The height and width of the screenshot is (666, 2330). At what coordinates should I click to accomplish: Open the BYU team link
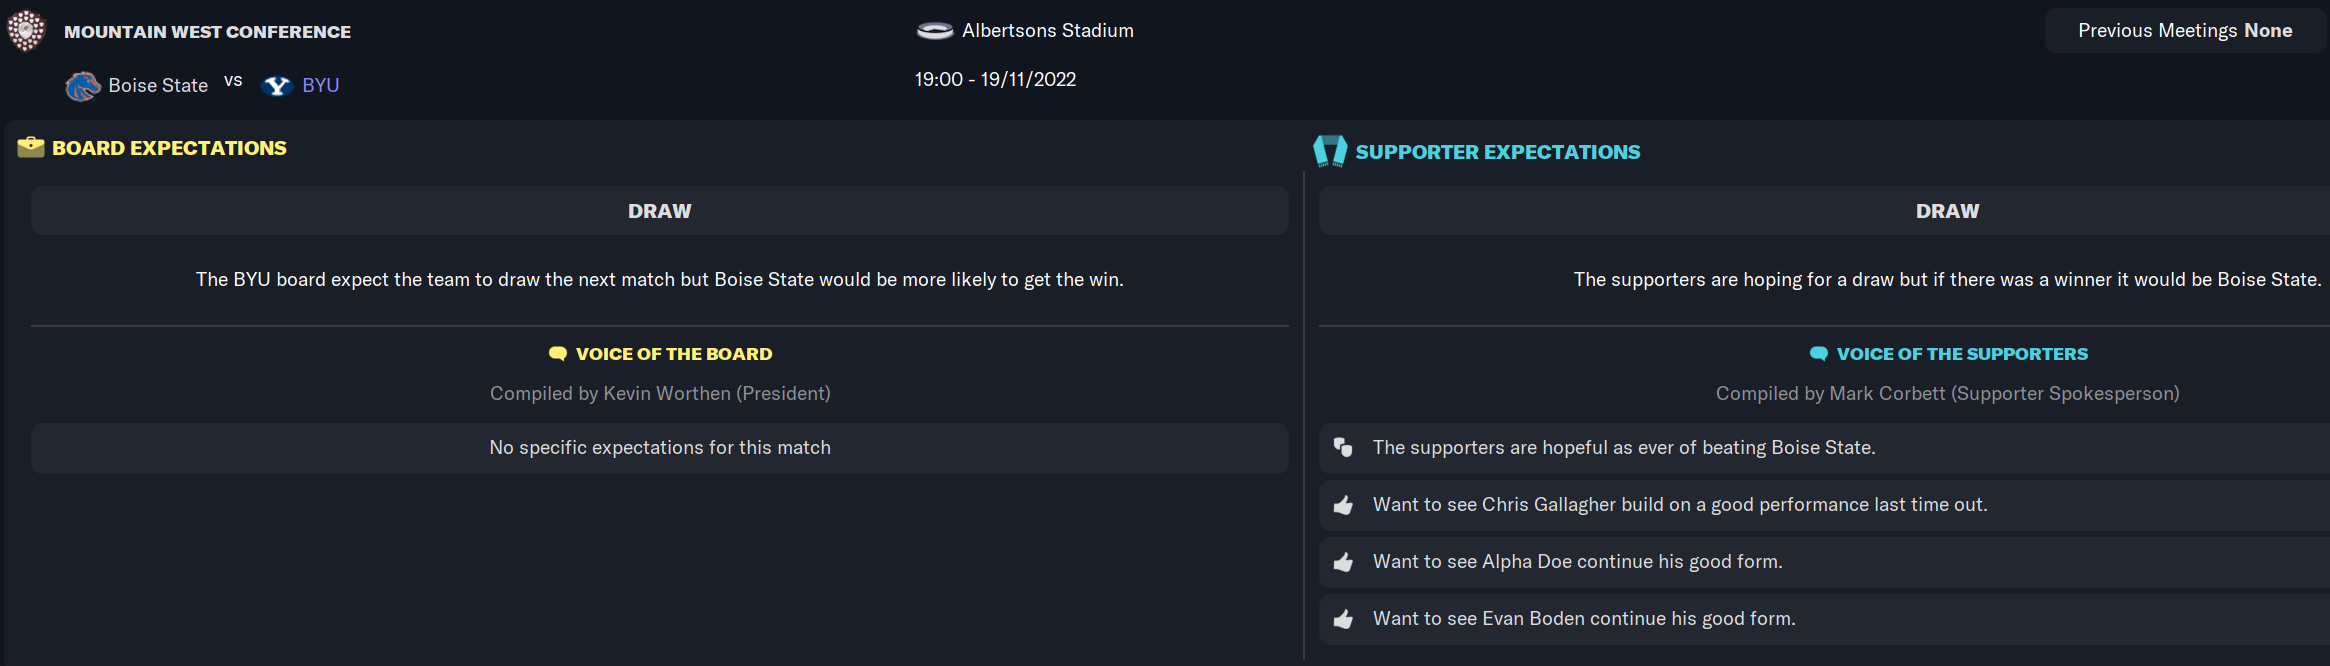321,86
